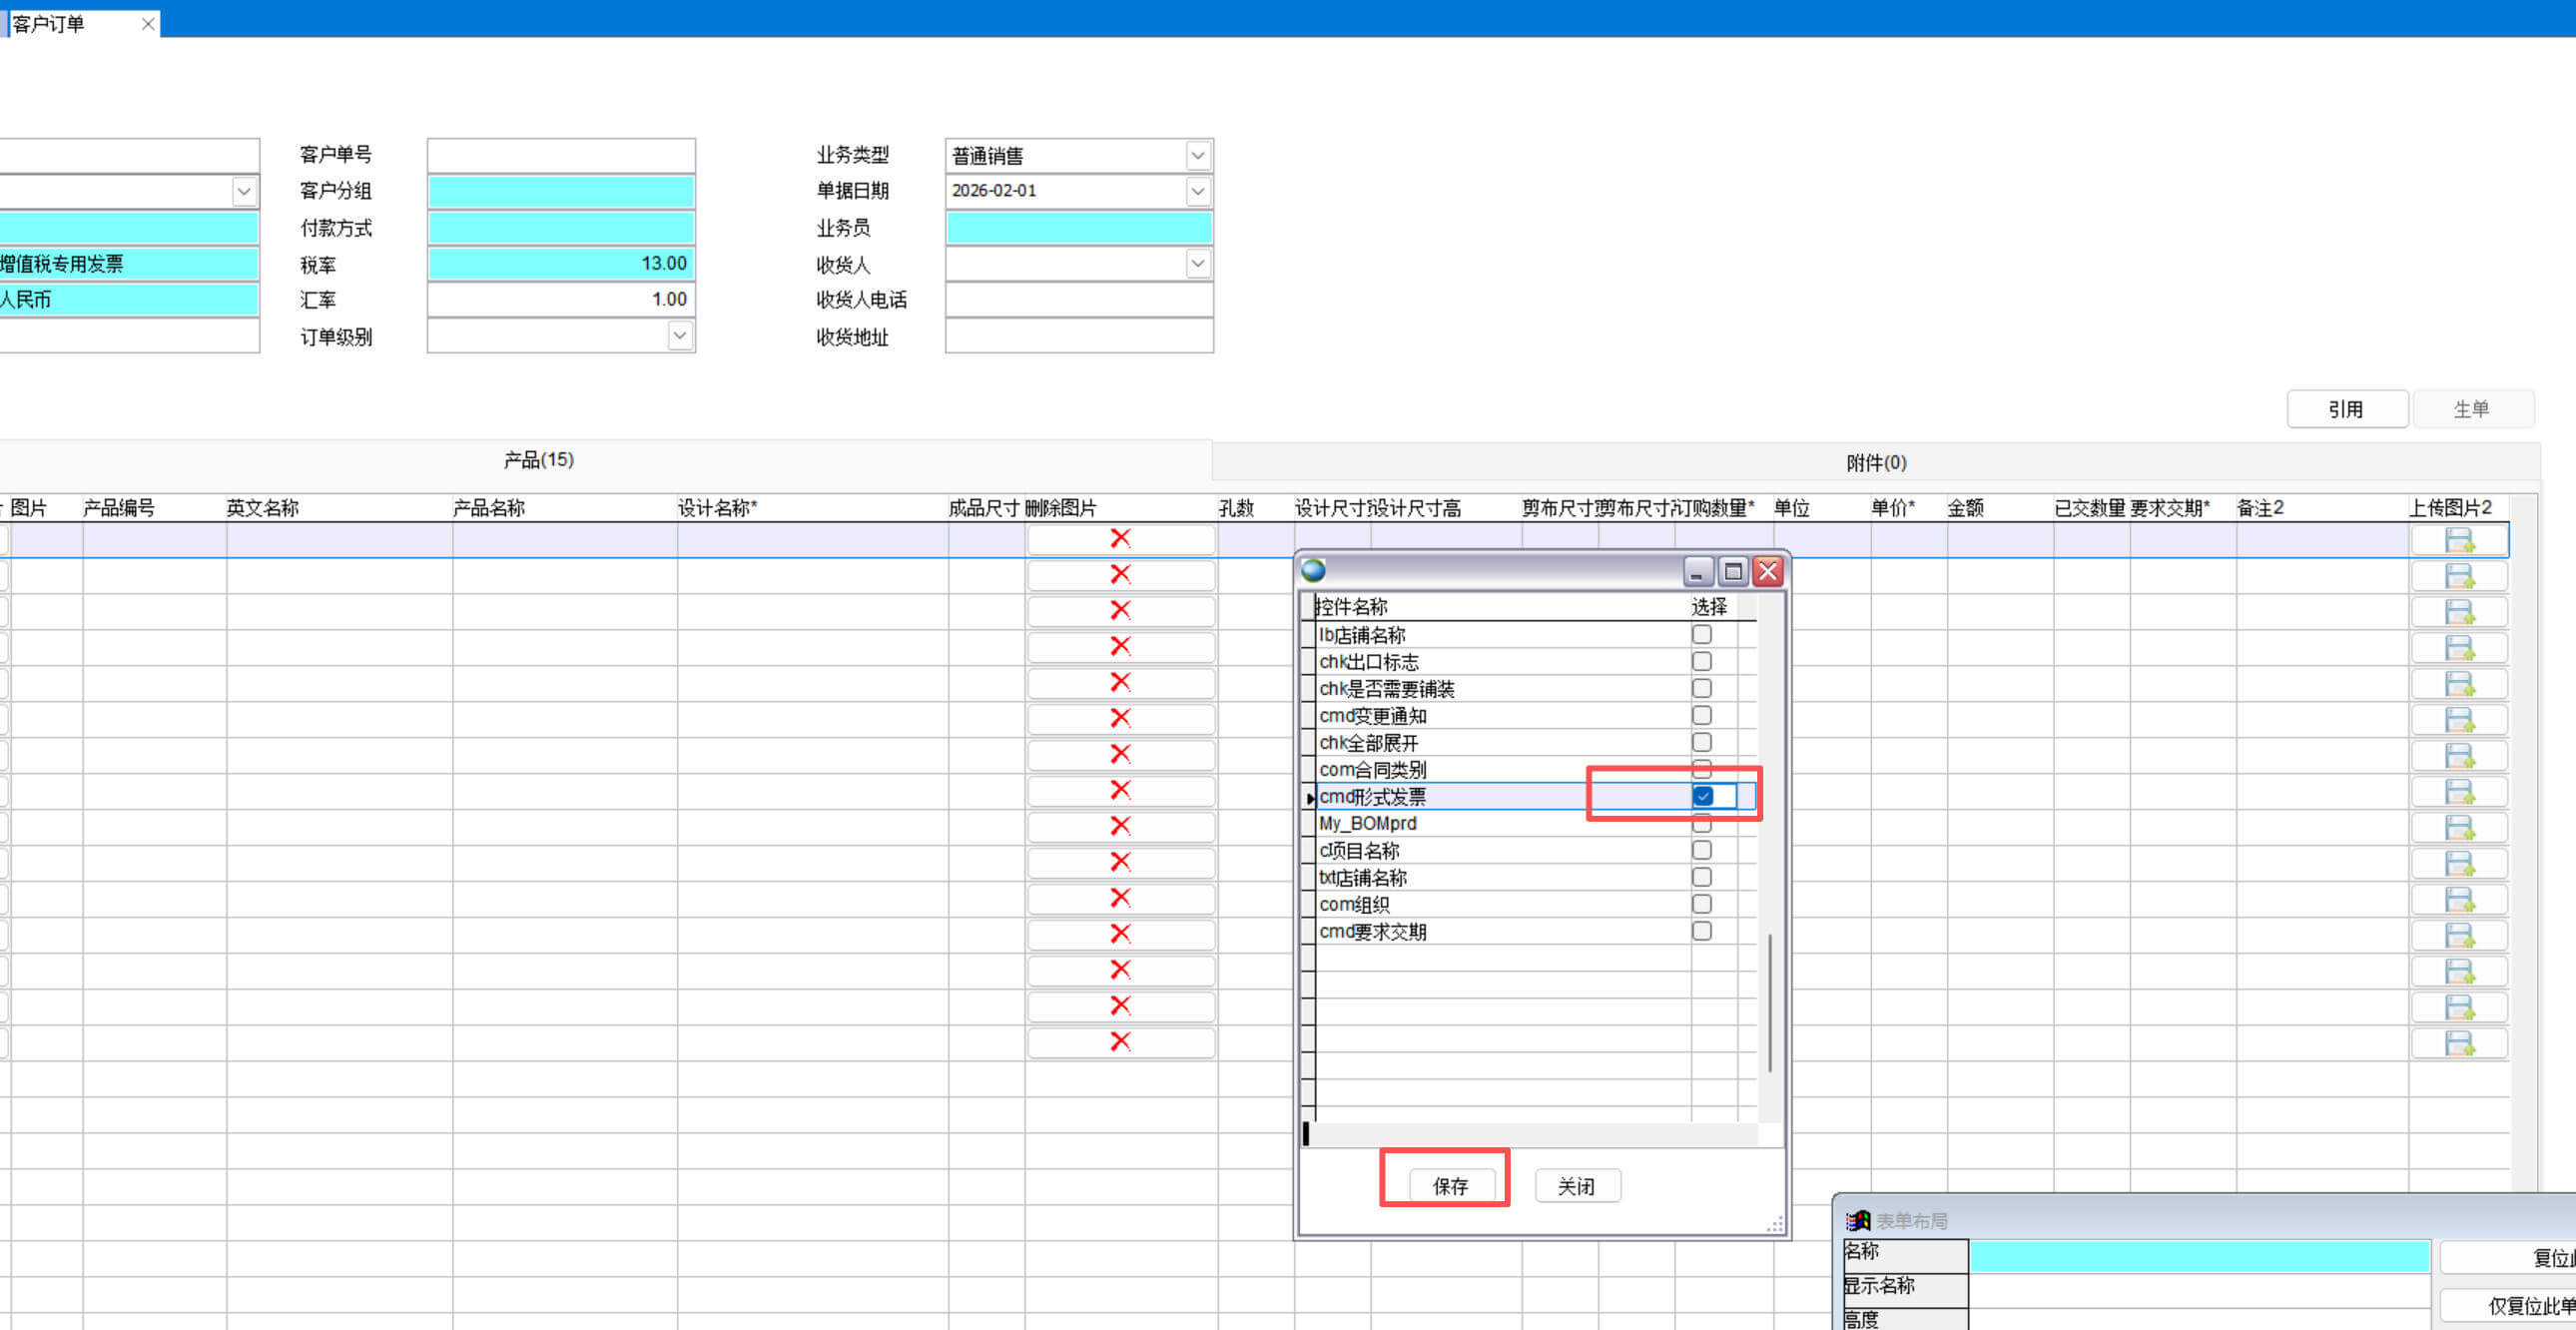
Task: Click the 客户单号 input field
Action: 560,156
